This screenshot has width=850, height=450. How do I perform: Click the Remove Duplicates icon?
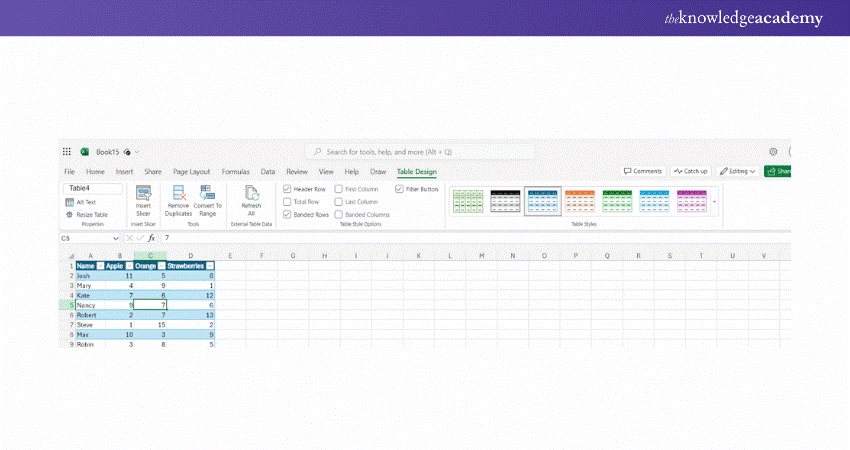179,194
